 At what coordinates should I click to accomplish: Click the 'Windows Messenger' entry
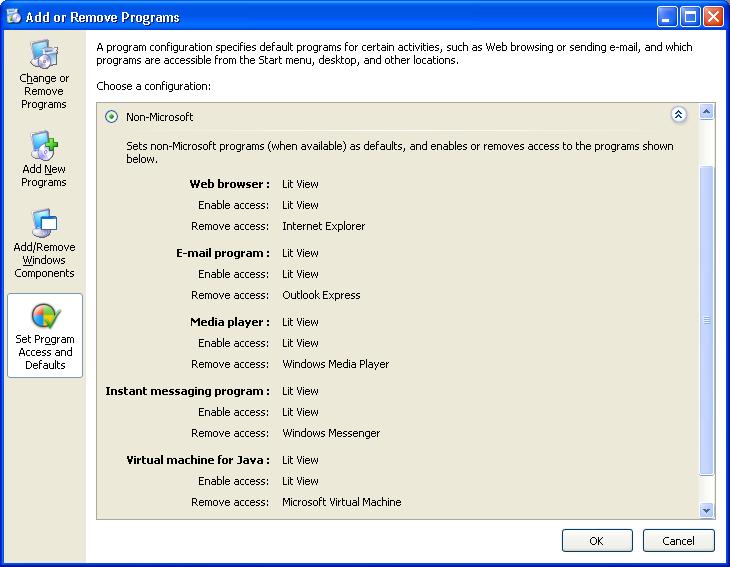click(x=331, y=433)
